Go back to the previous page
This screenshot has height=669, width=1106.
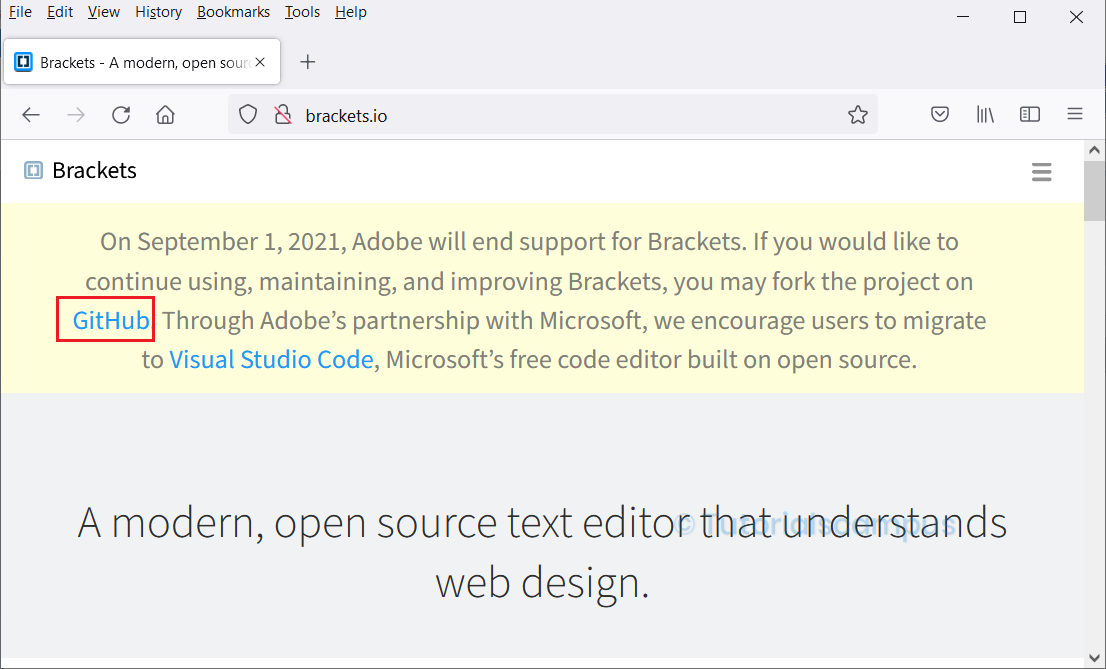(31, 115)
